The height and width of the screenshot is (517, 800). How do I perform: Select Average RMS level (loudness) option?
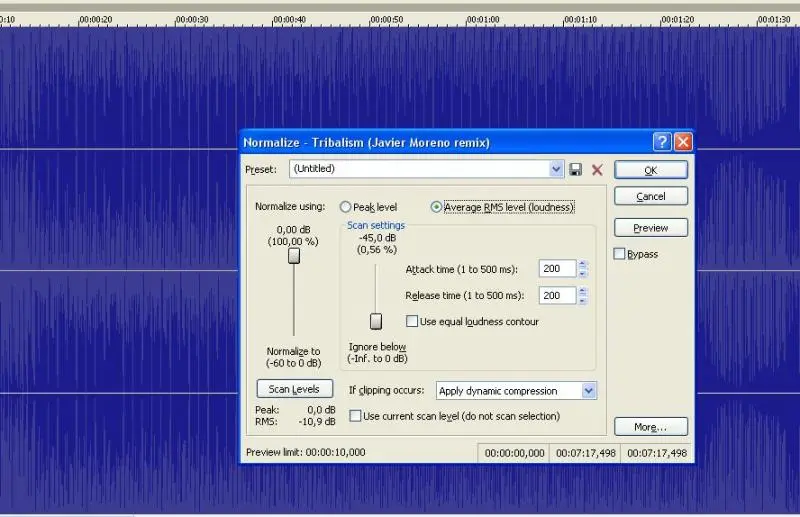click(x=436, y=207)
